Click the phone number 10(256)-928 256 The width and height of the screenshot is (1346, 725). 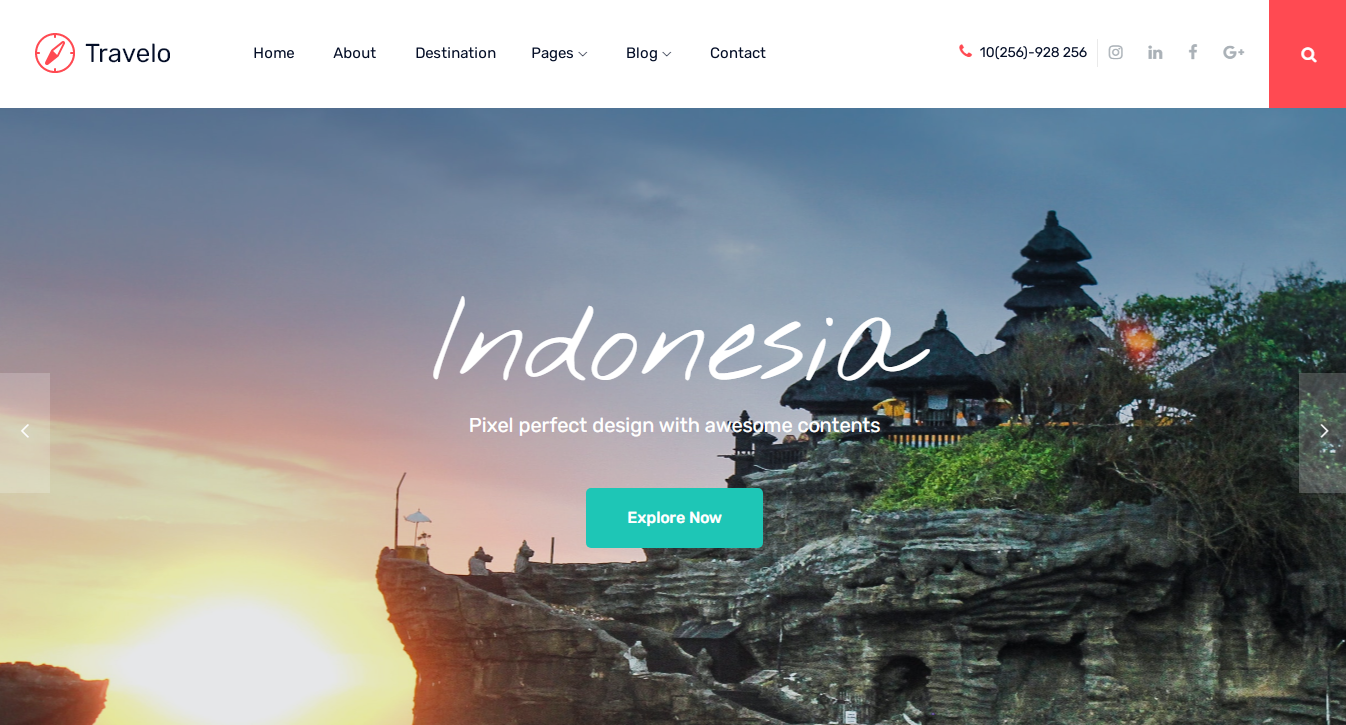(1033, 52)
